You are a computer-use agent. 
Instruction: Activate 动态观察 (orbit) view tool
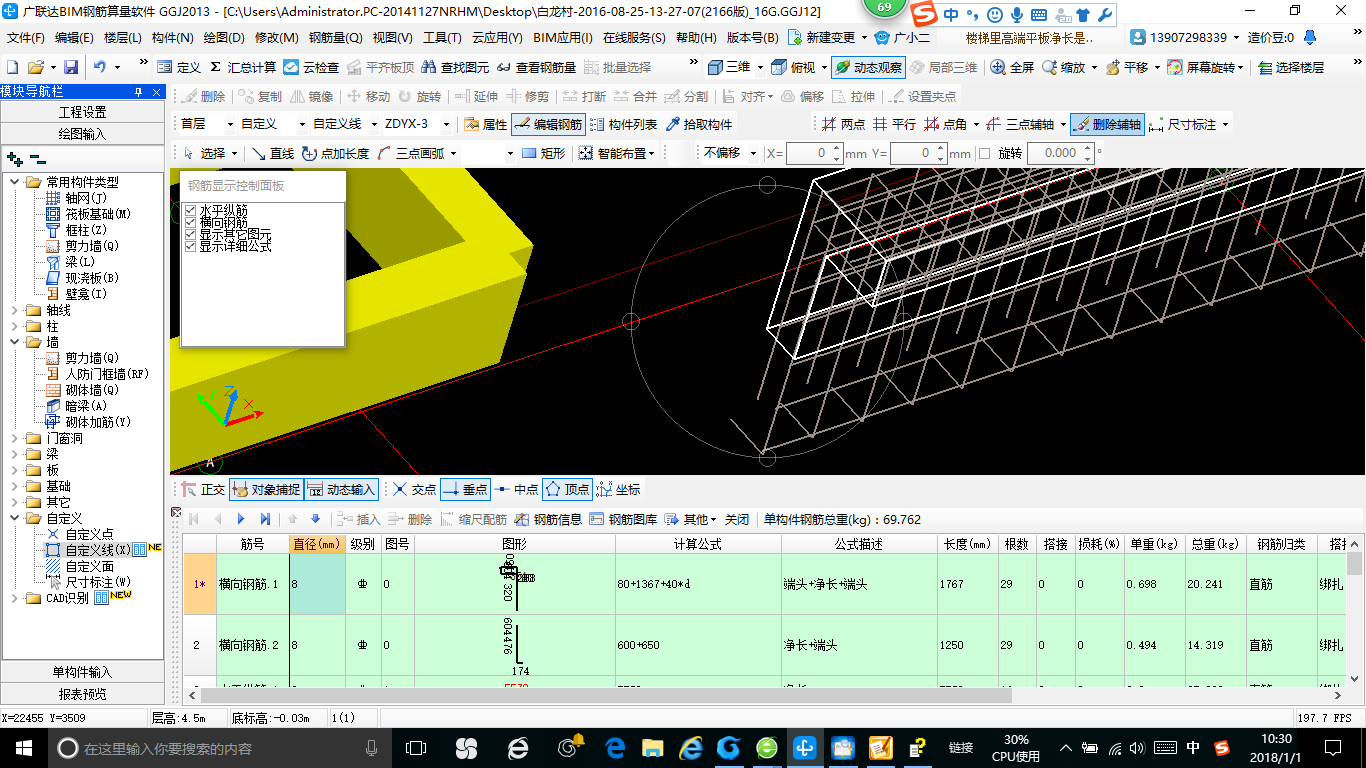pyautogui.click(x=868, y=67)
